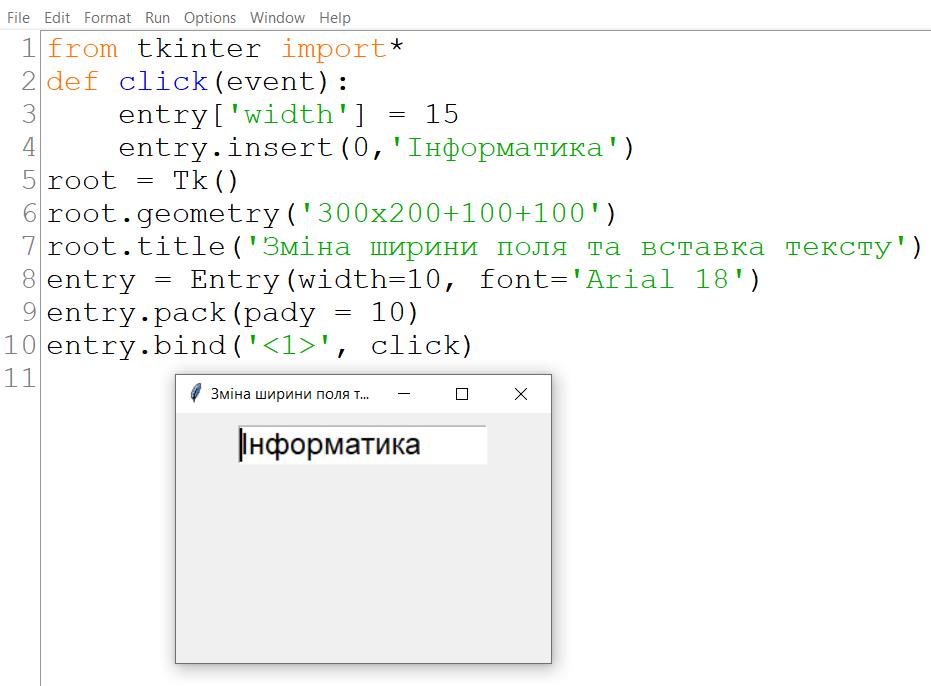Click 'entry.insert' on line 4

click(x=226, y=148)
